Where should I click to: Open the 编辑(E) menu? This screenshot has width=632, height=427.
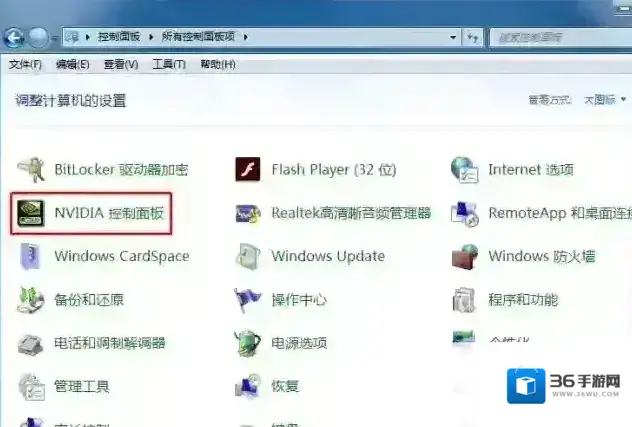point(73,64)
